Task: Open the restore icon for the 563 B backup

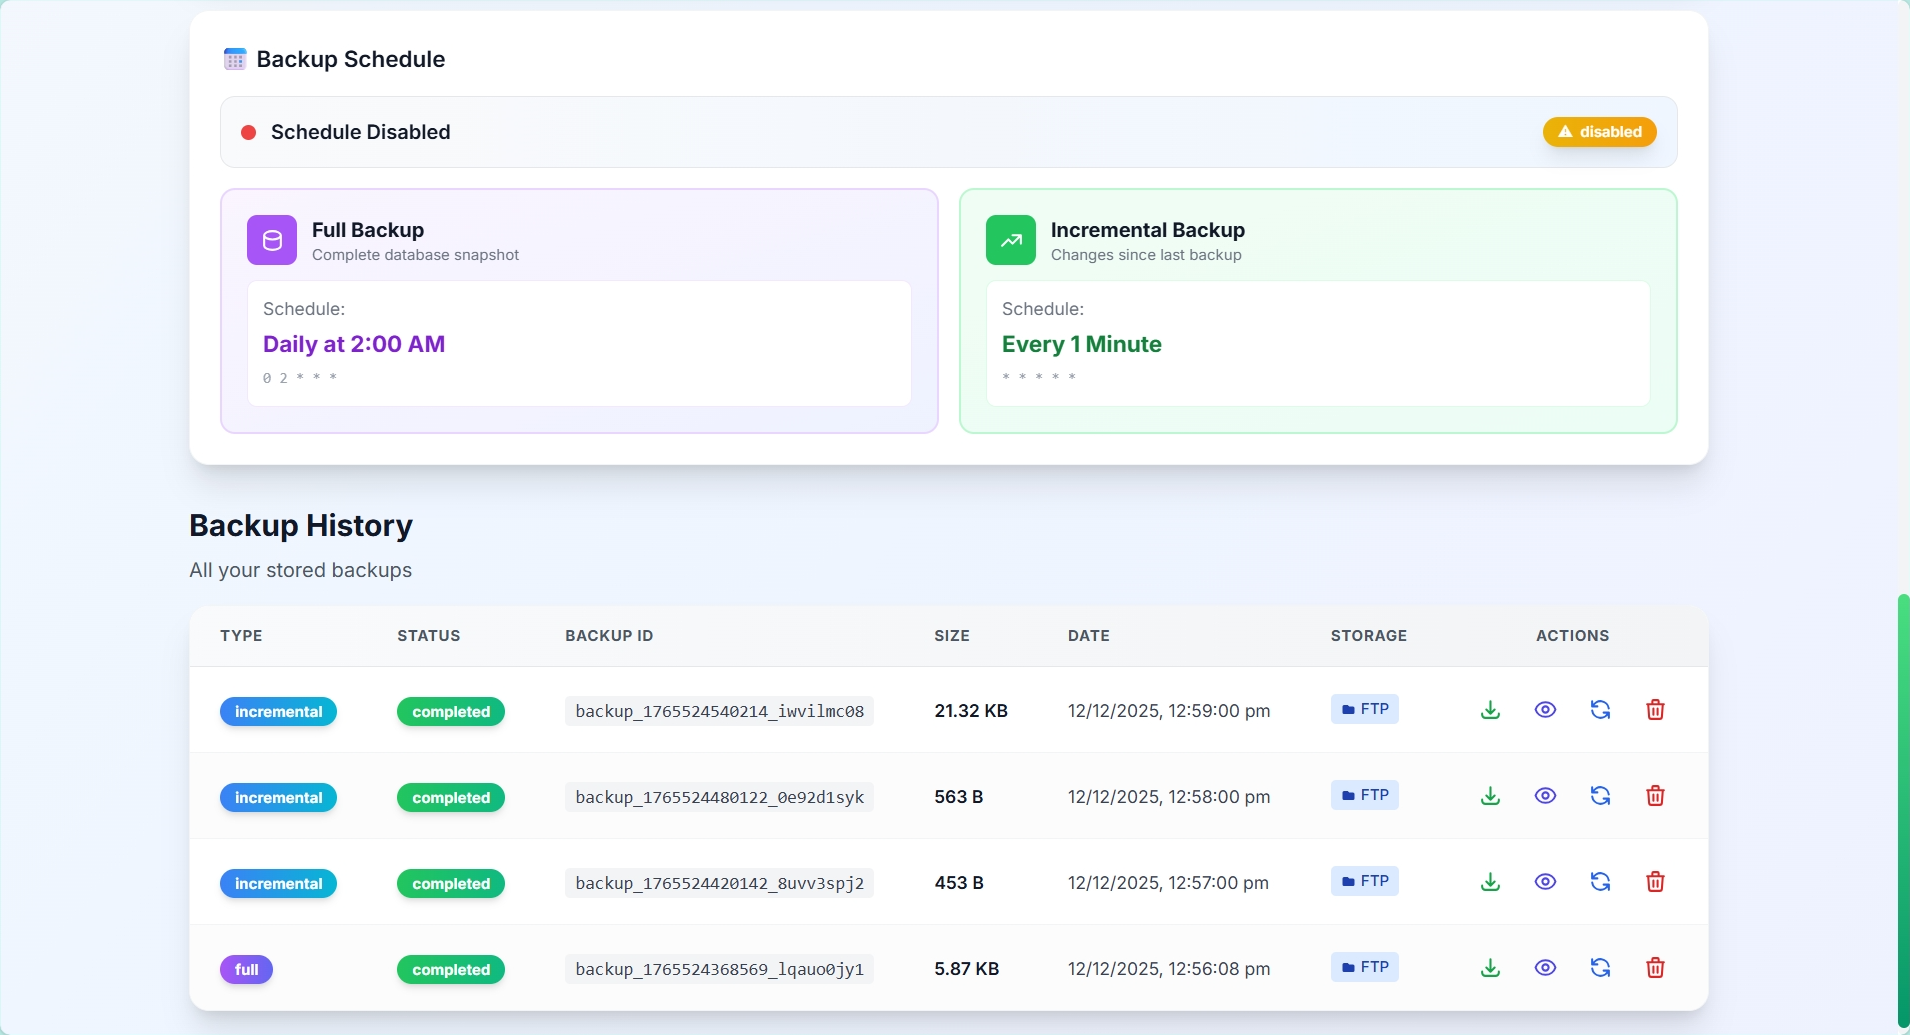Action: pos(1599,796)
